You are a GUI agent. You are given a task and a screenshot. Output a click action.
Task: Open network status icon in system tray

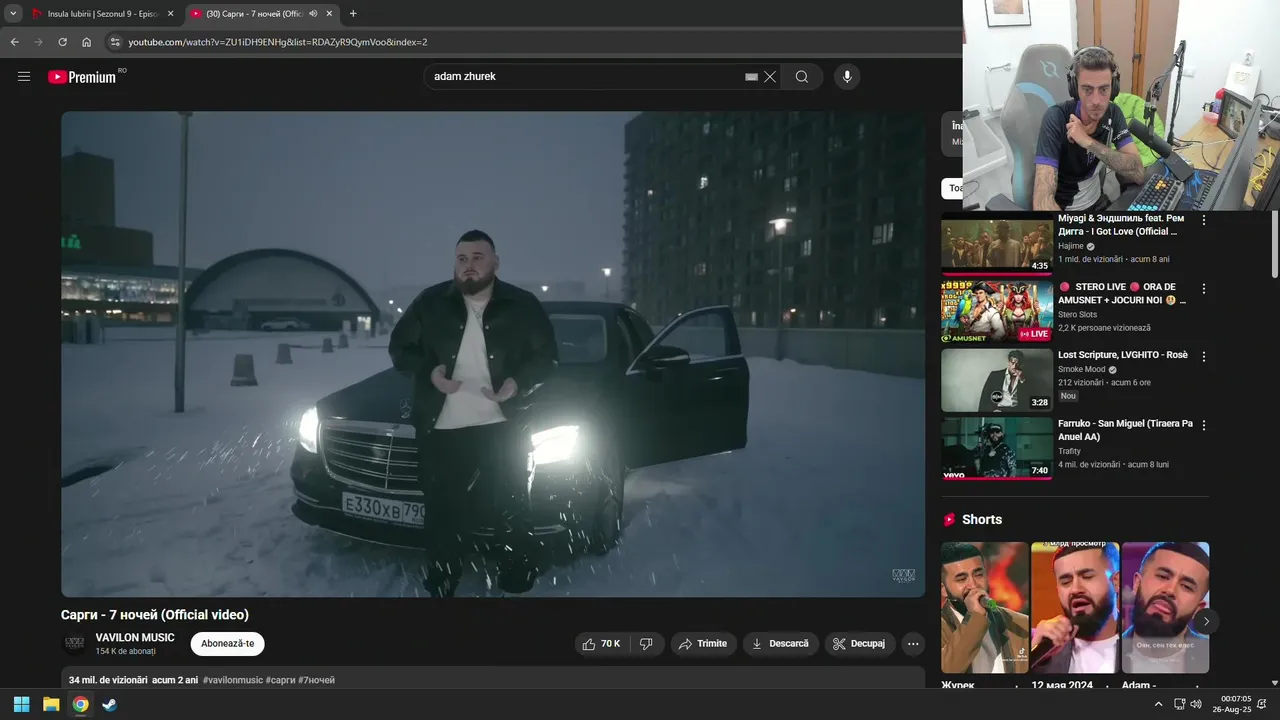pyautogui.click(x=1179, y=704)
